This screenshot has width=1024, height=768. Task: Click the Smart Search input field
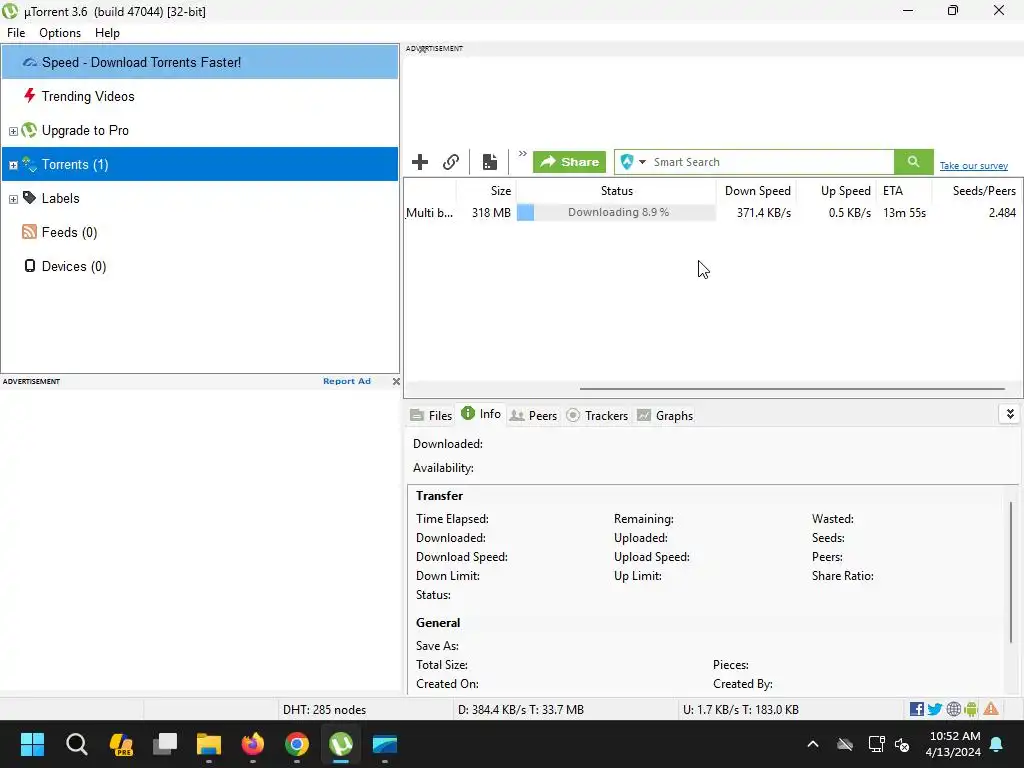coord(772,162)
